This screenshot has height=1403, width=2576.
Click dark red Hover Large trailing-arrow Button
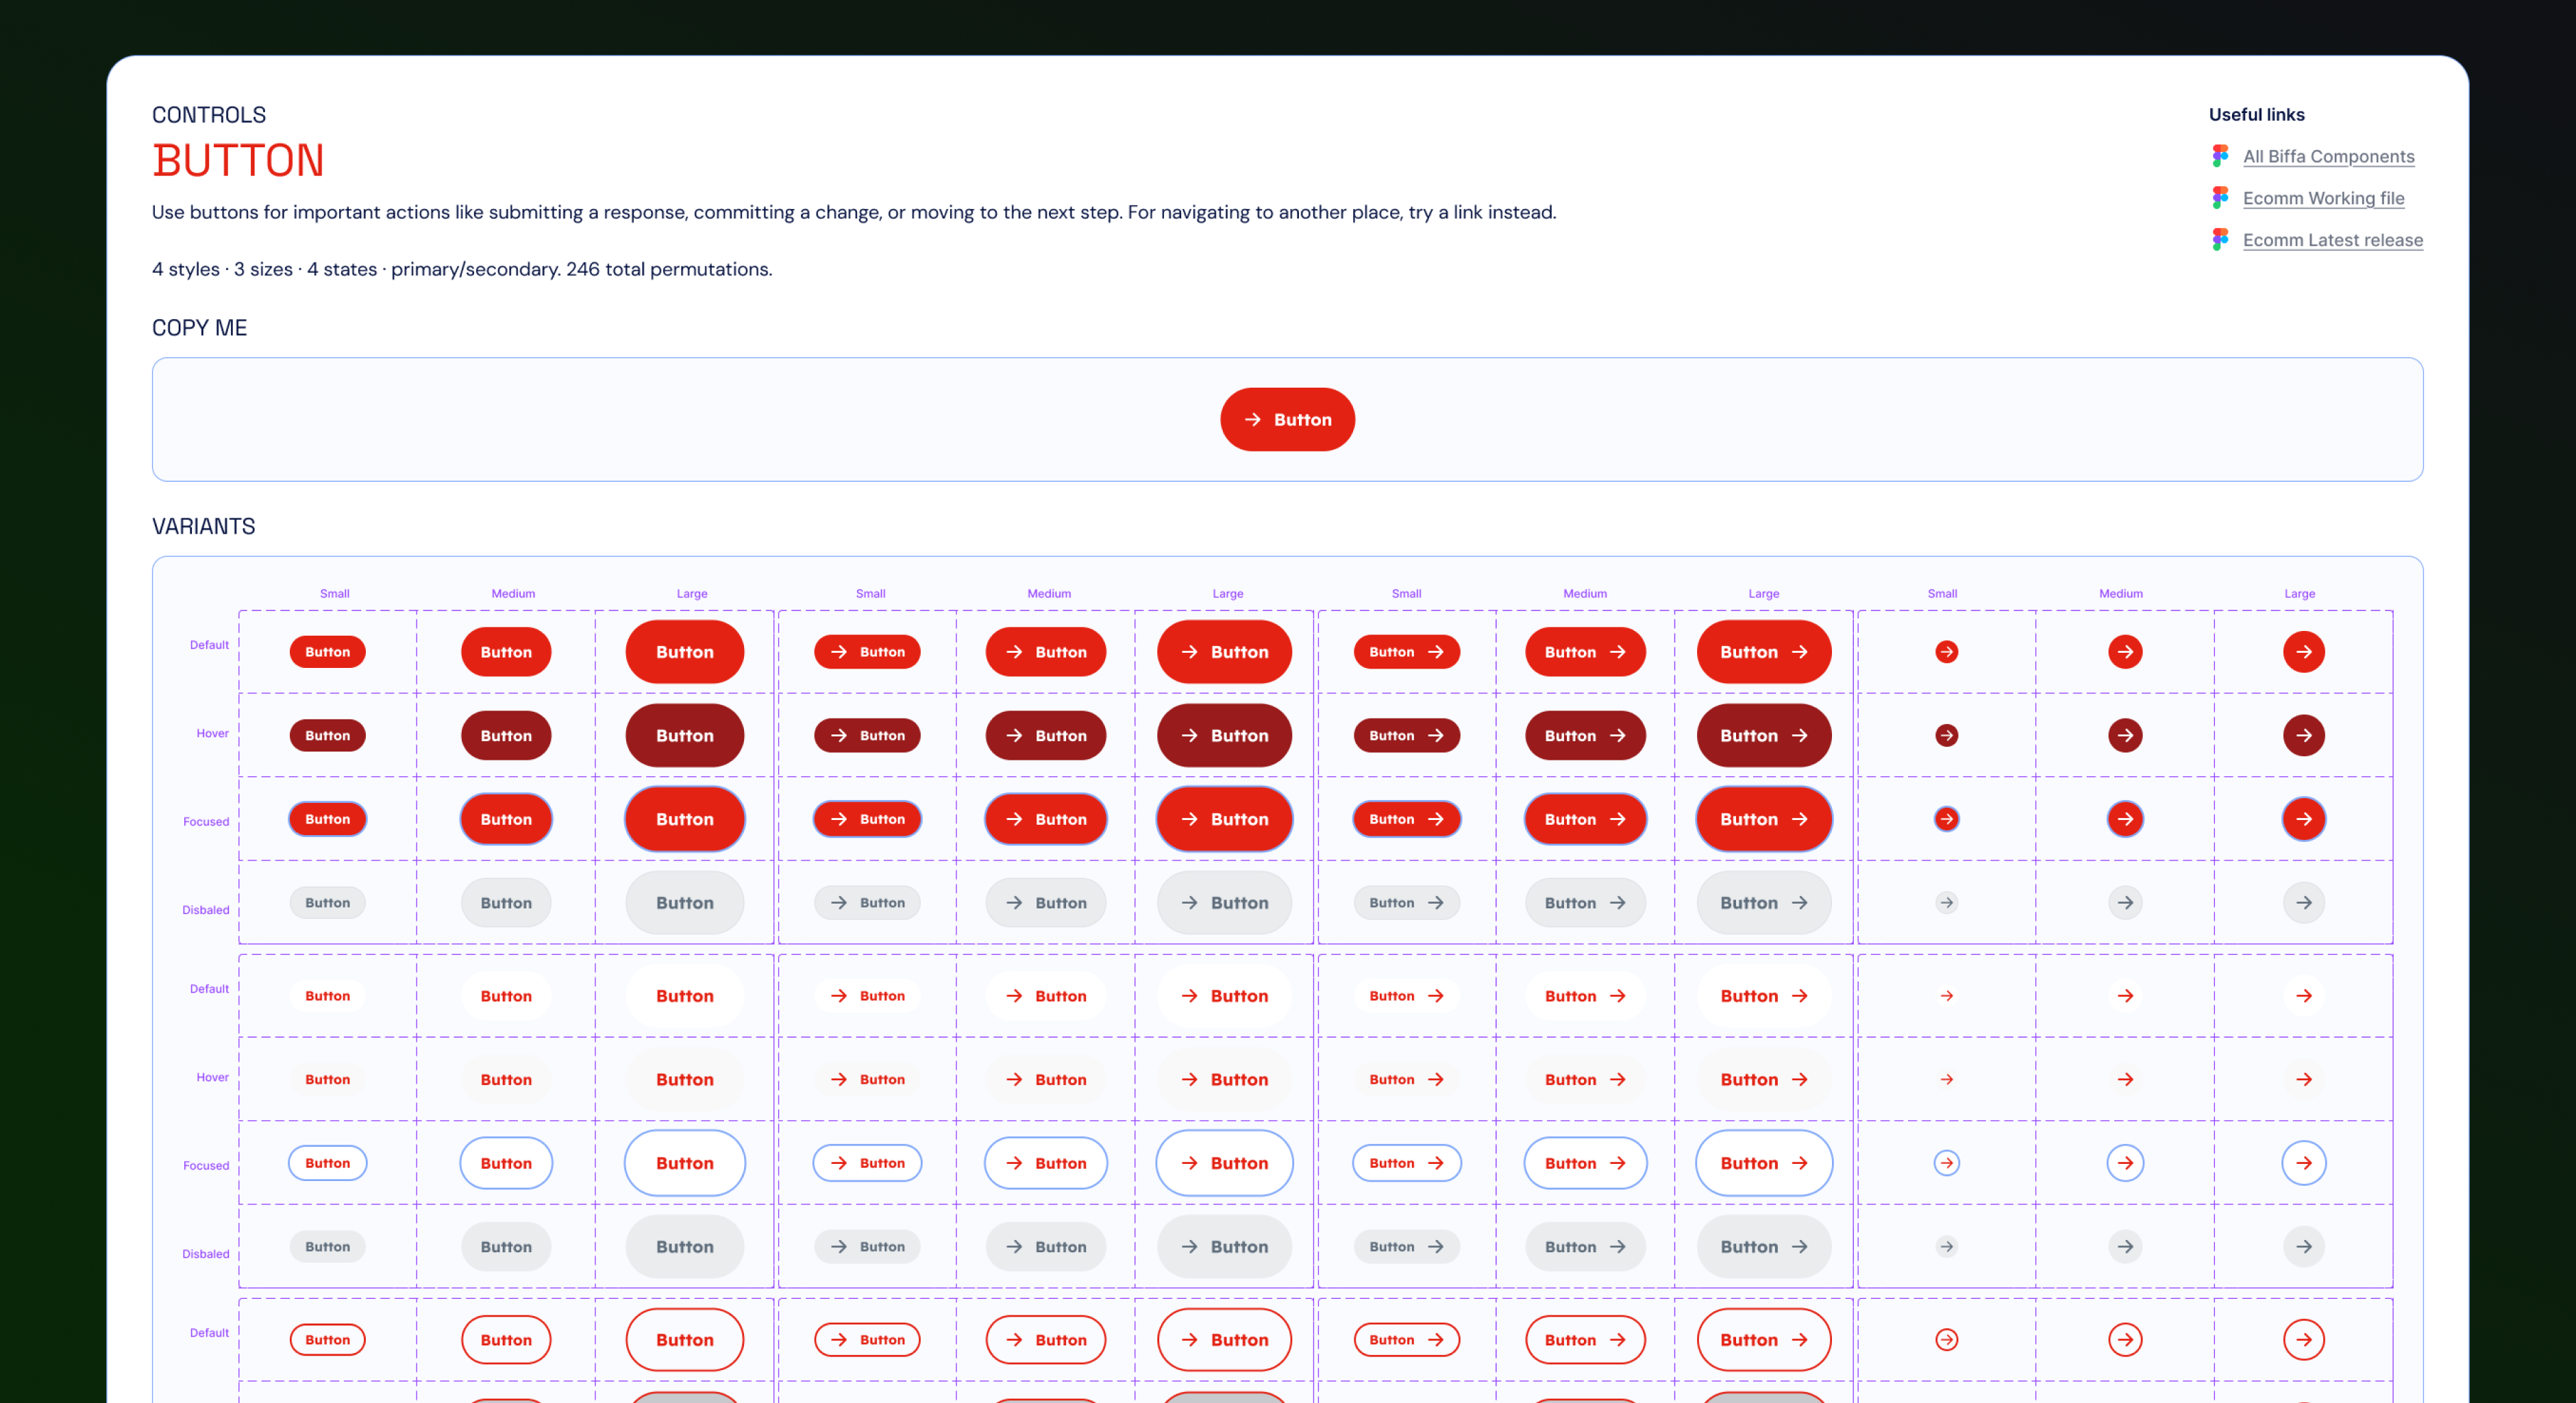[1764, 736]
